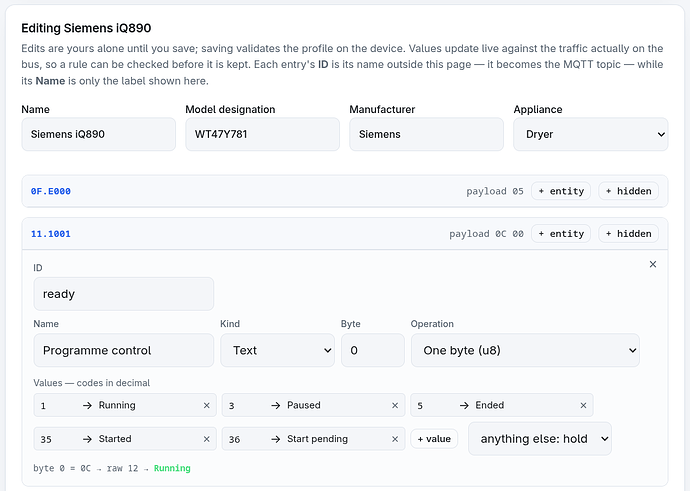
Task: Edit the ID field containing ready
Action: 124,294
